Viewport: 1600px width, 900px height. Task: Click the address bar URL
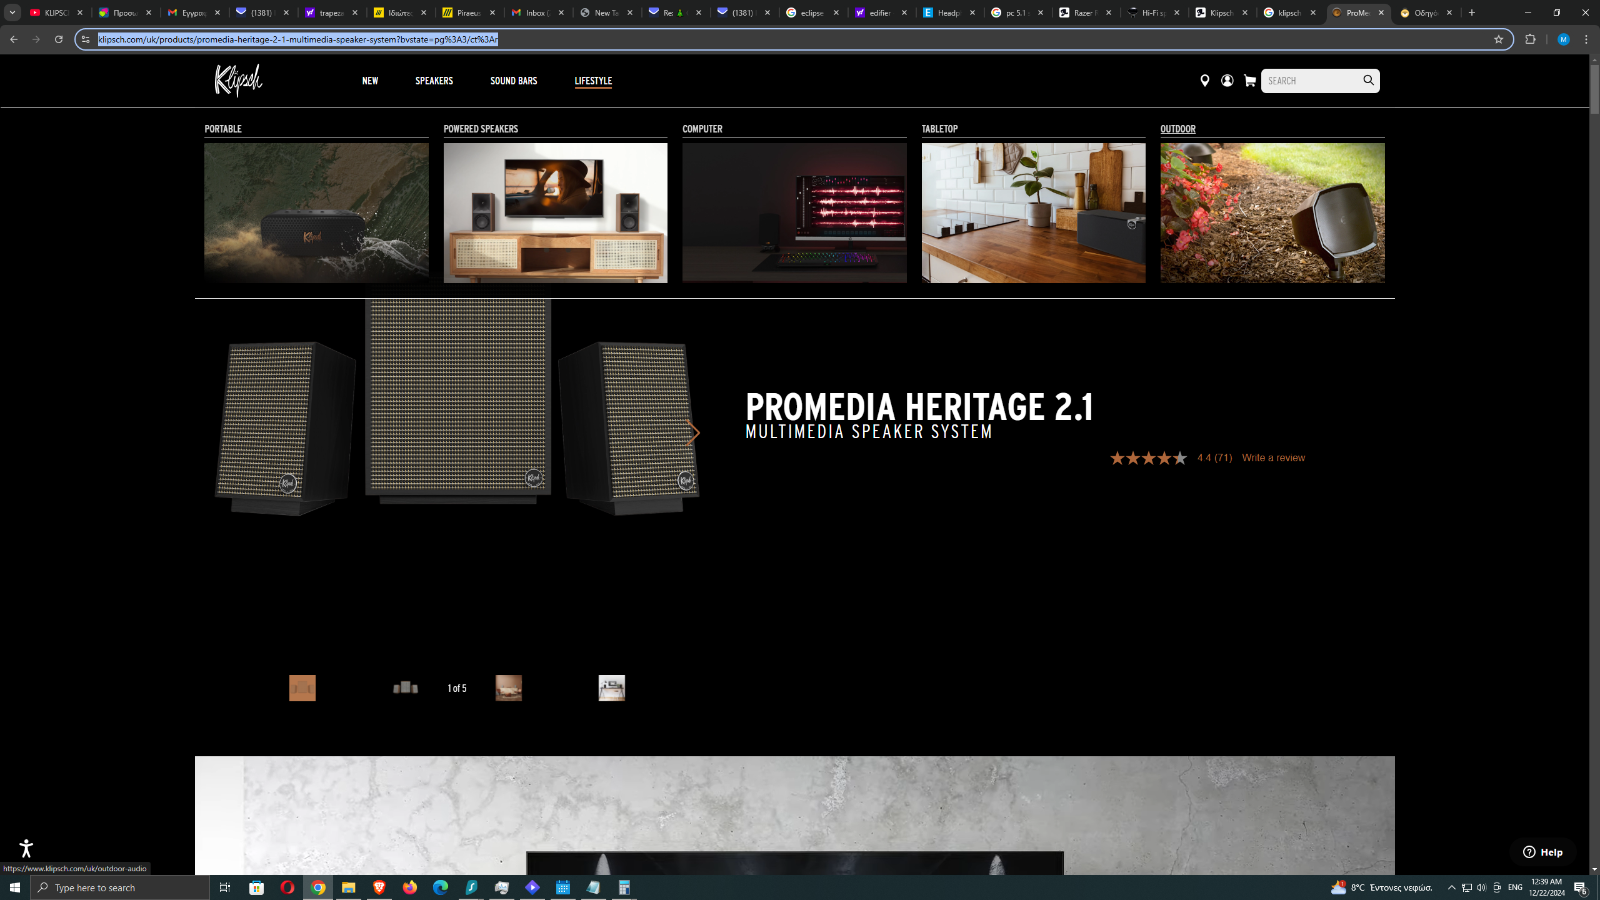pos(298,39)
